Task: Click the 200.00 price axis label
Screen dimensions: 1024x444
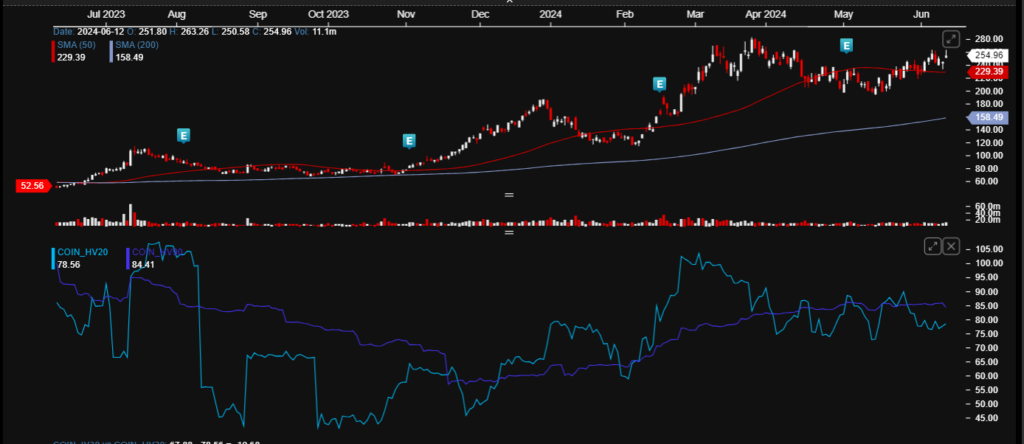Action: tap(989, 91)
